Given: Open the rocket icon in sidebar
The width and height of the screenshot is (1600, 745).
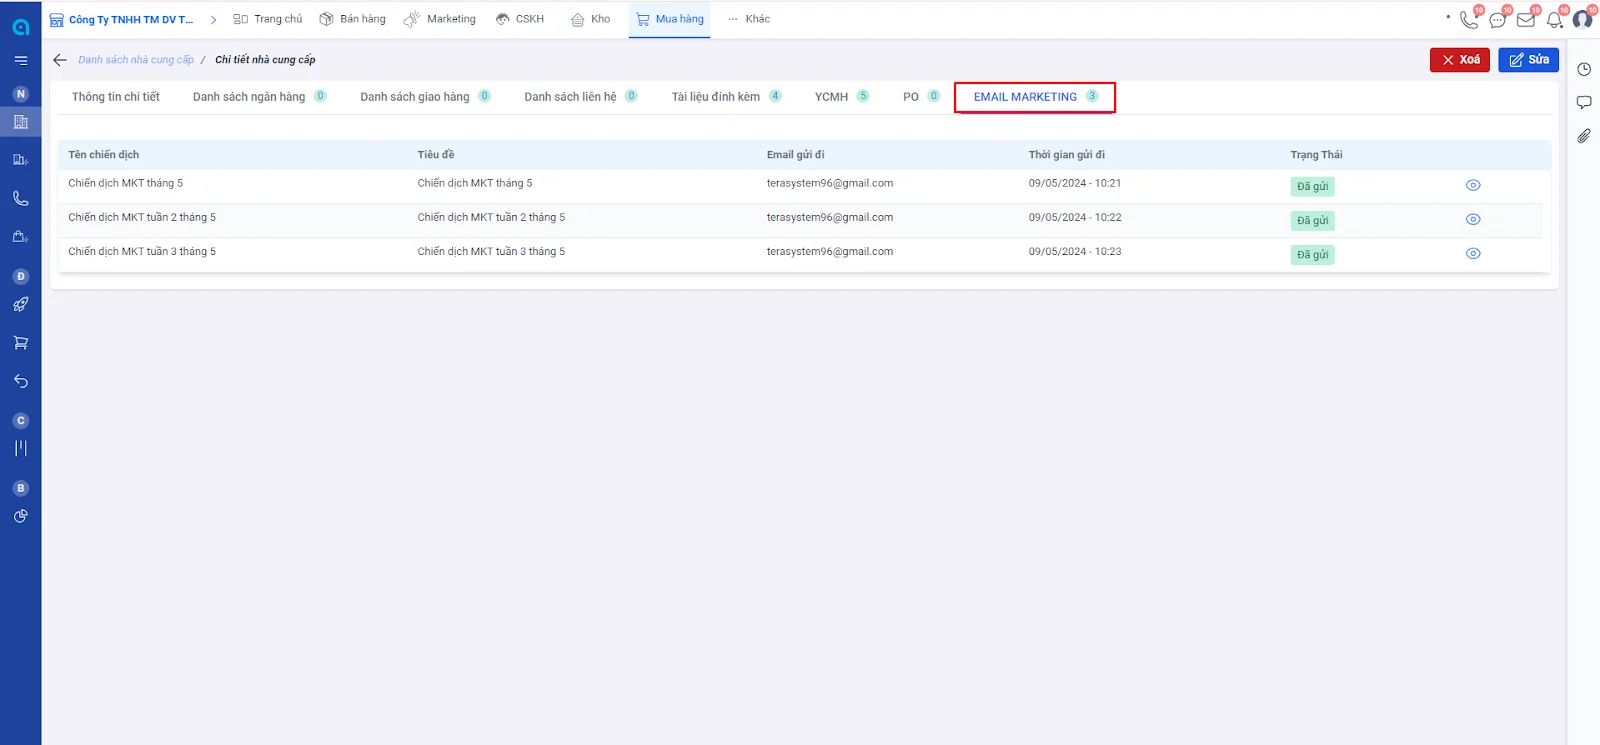Looking at the screenshot, I should point(20,305).
